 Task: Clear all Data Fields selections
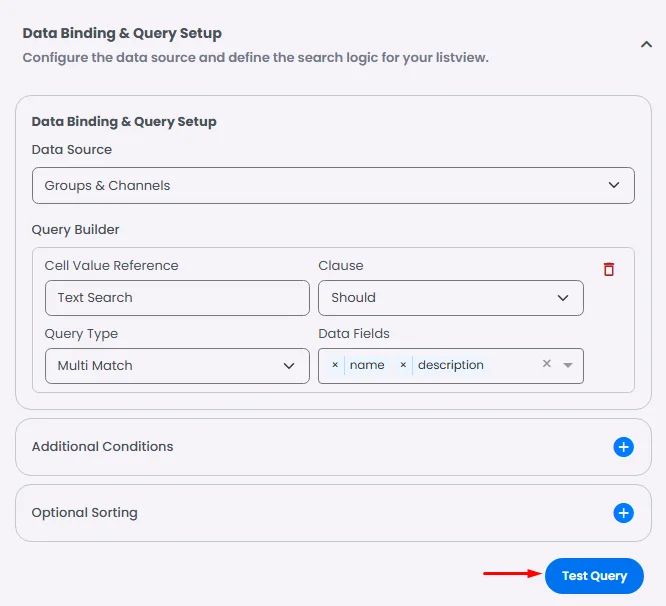pos(547,364)
